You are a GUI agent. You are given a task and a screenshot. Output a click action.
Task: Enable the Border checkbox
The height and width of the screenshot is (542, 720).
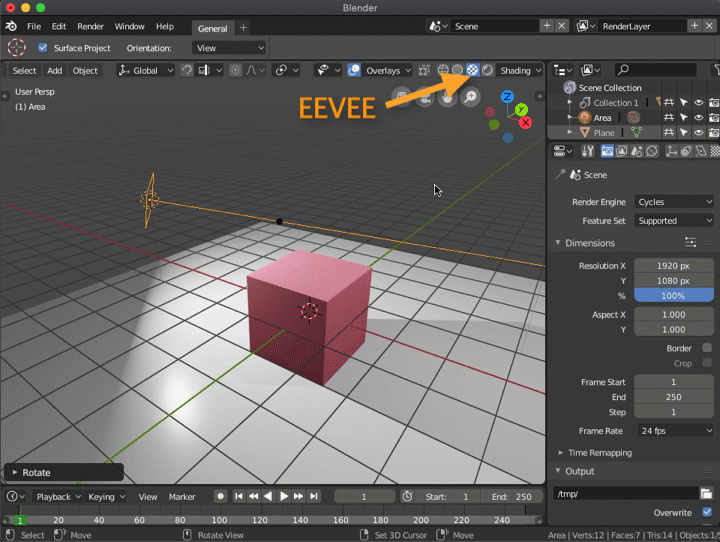(707, 348)
